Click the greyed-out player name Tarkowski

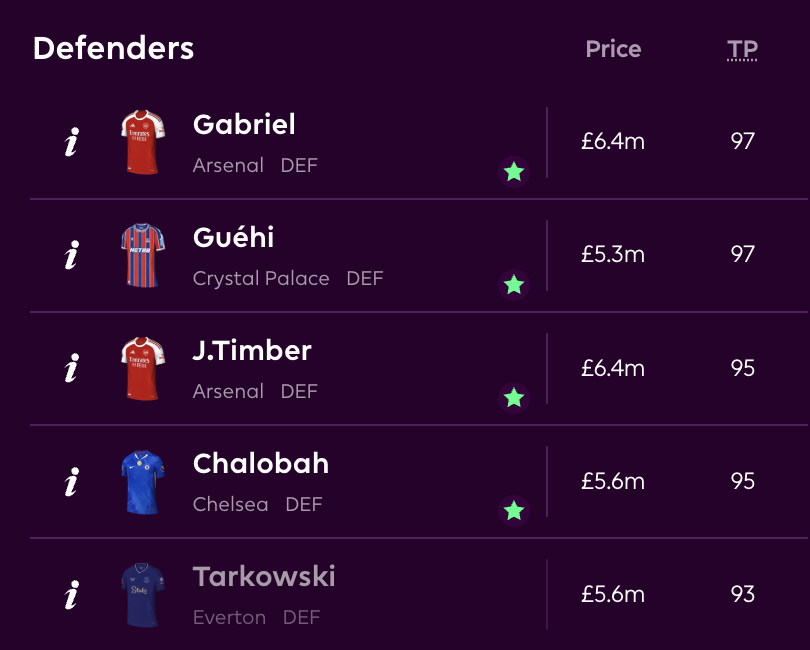[264, 577]
